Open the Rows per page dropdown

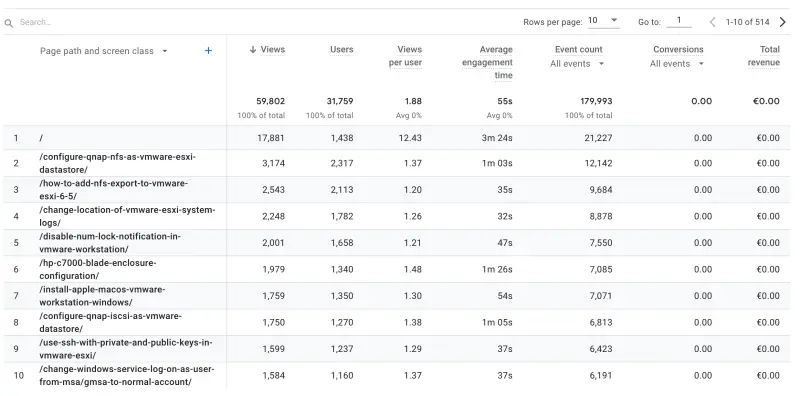click(604, 21)
